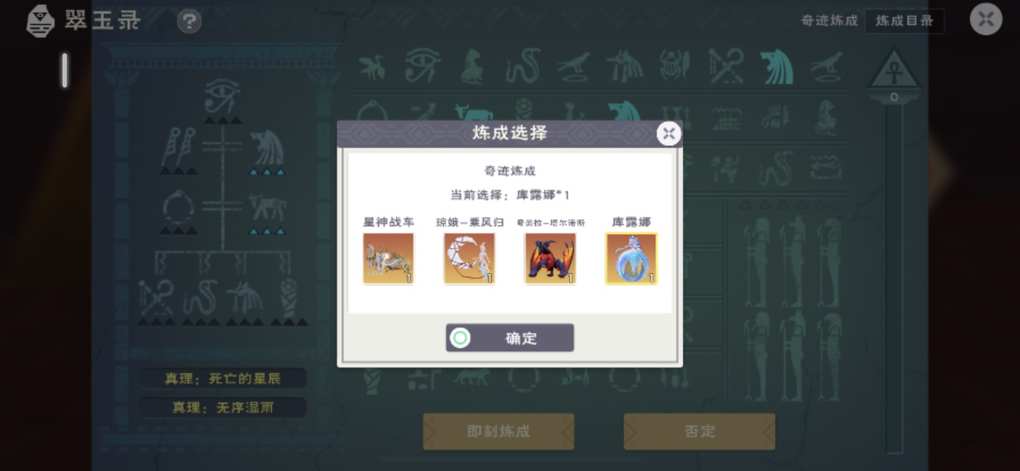The height and width of the screenshot is (471, 1020).
Task: Select the highlighted lion head glyph in top row
Action: point(777,66)
